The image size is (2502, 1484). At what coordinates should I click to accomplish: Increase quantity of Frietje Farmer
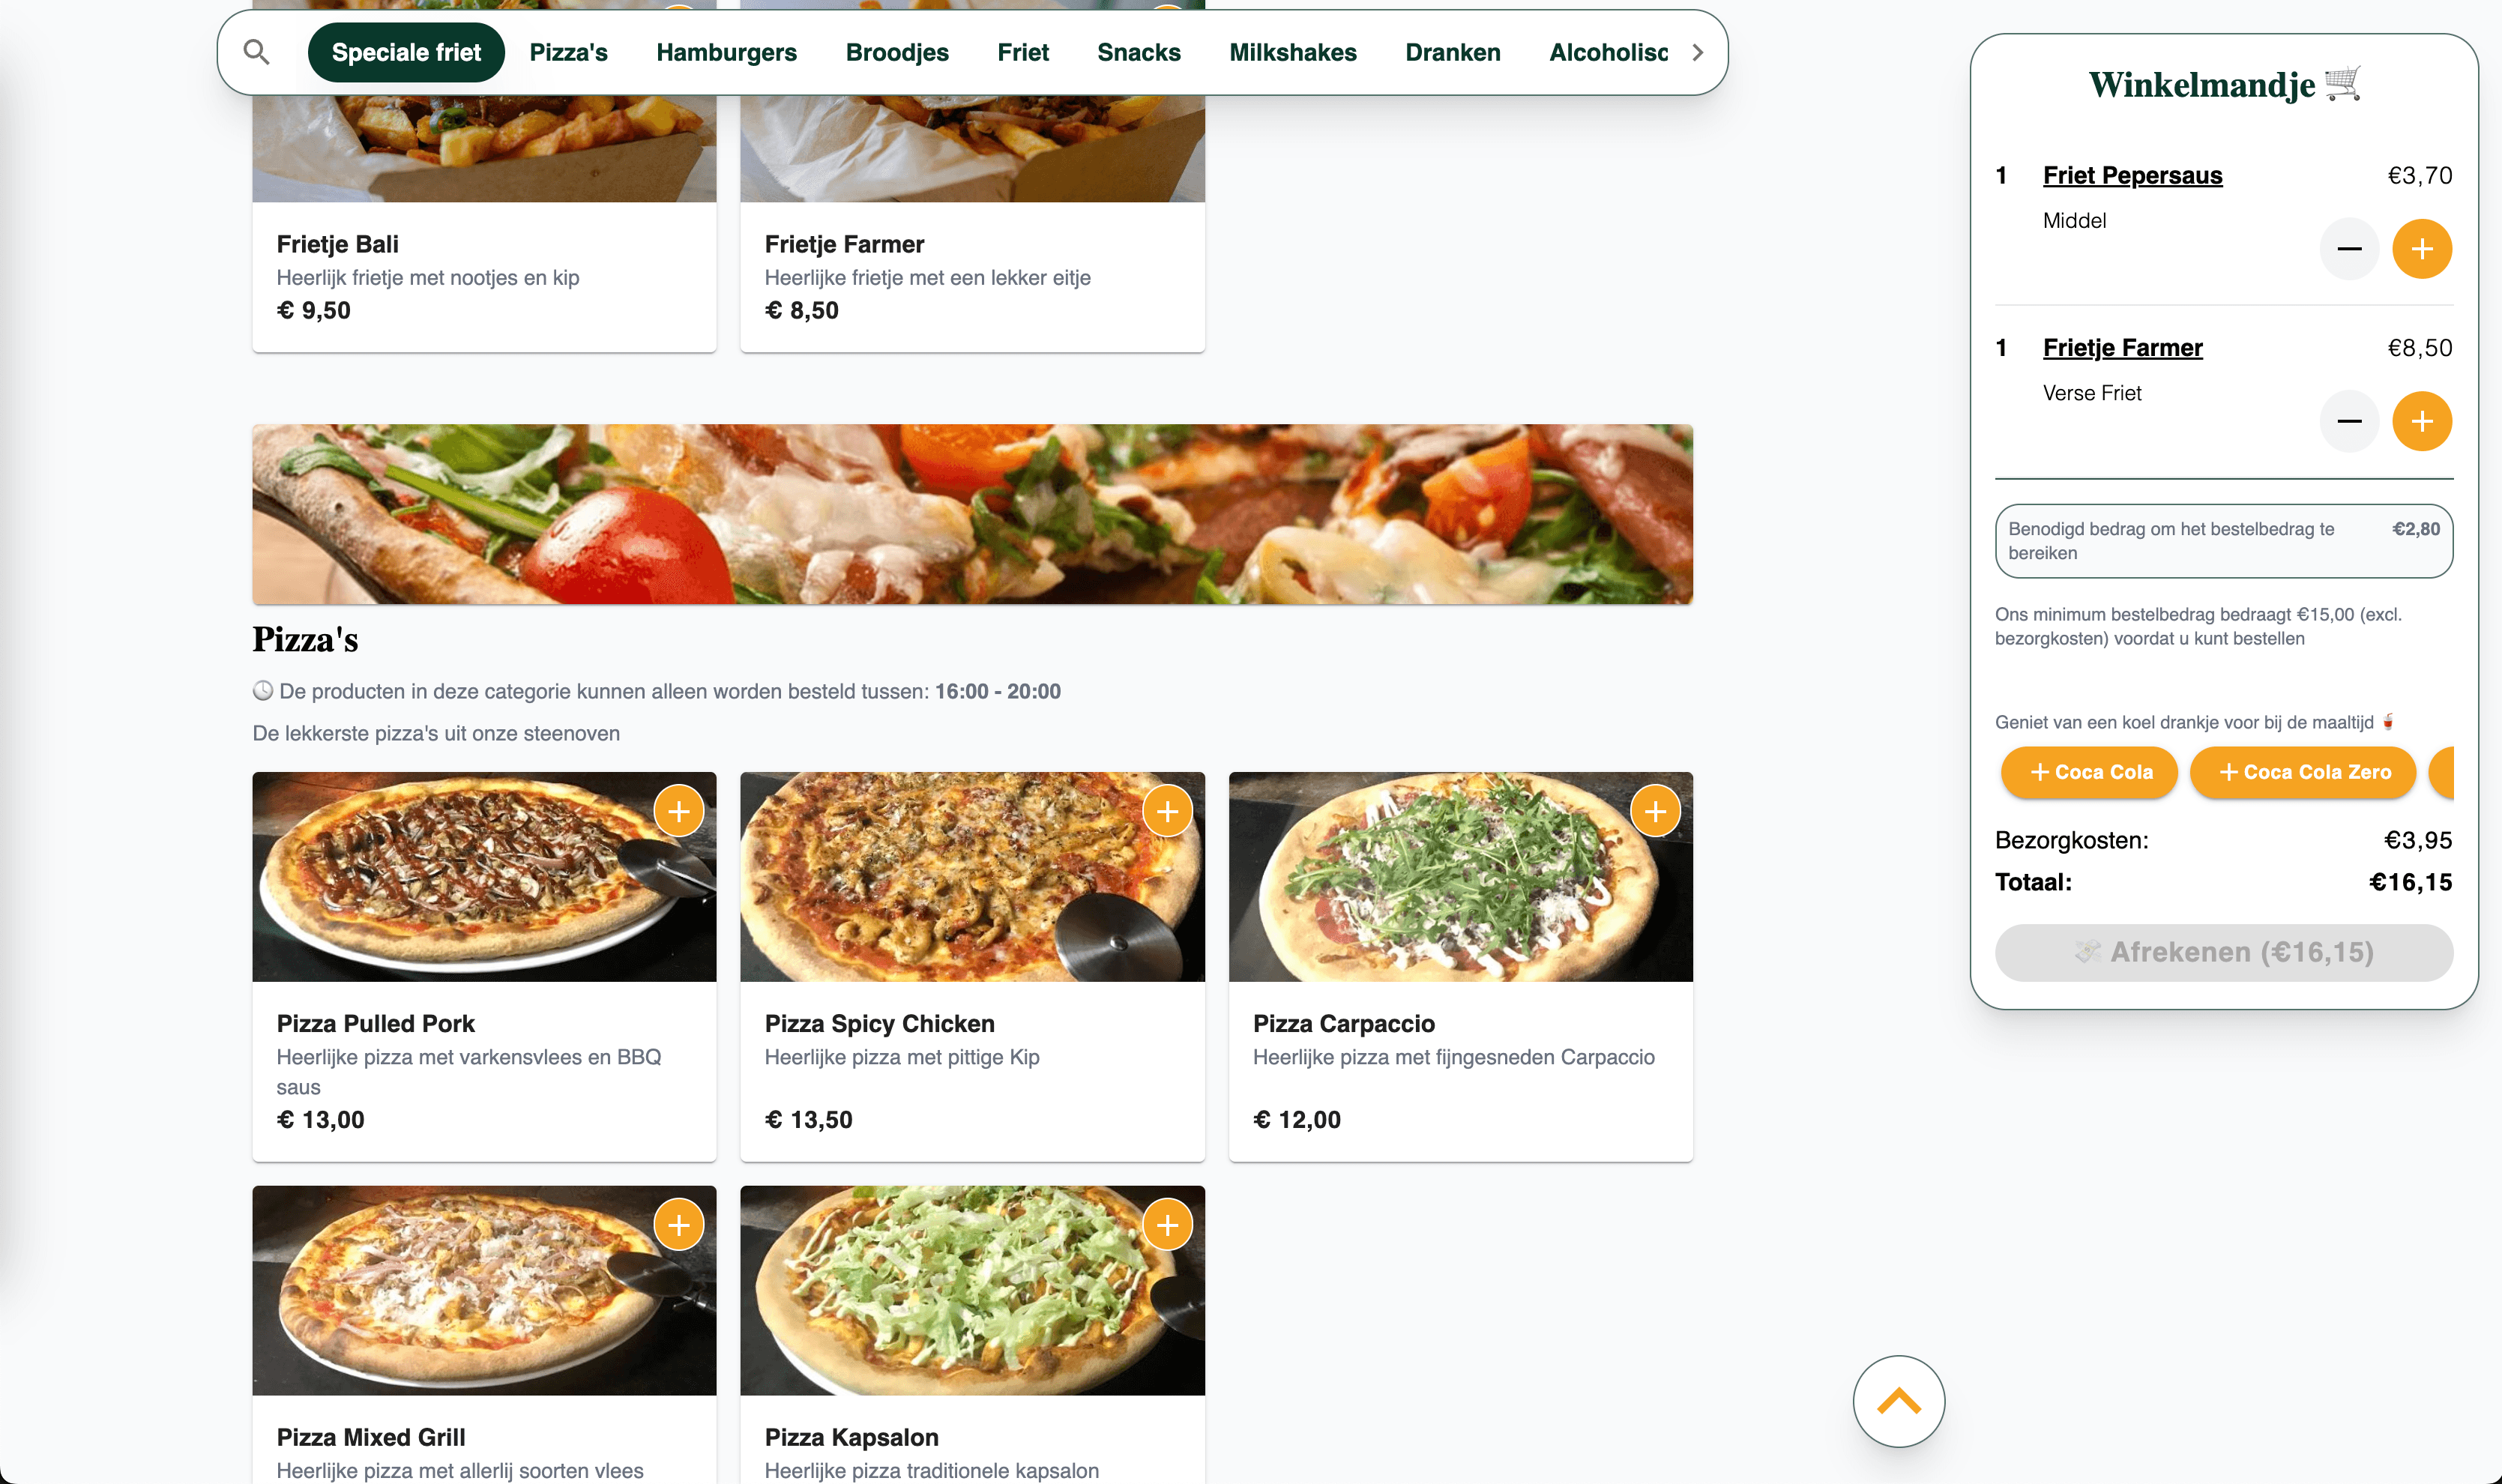click(x=2422, y=421)
